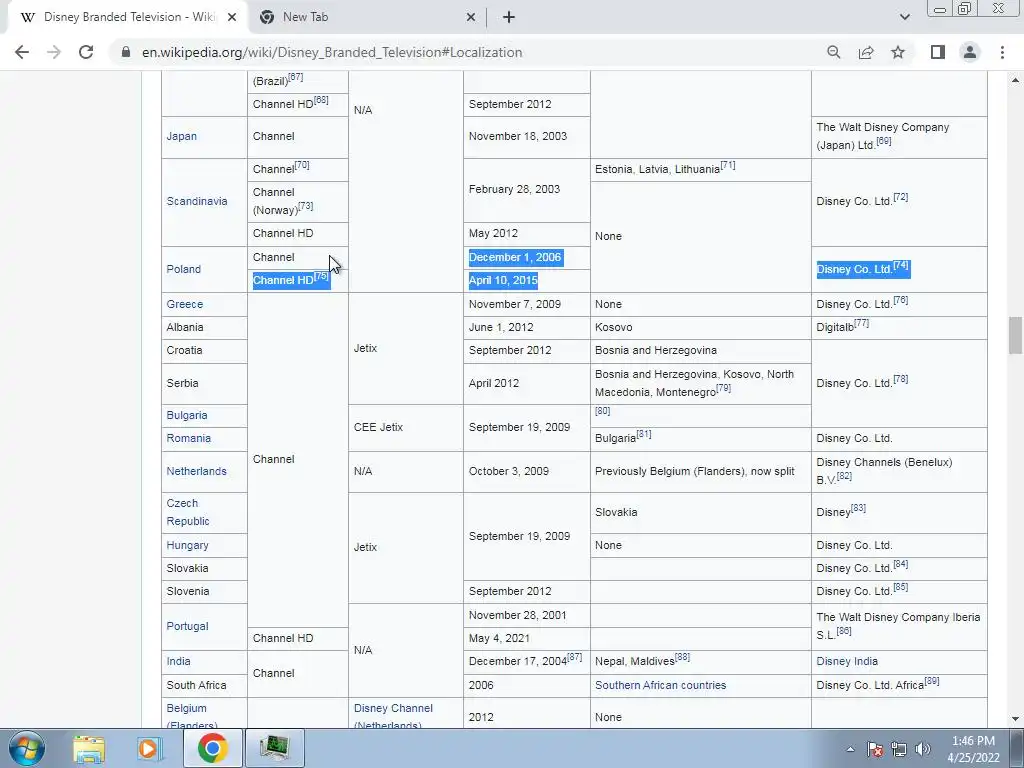
Task: Click the 'Digitalb' text
Action: (x=835, y=327)
